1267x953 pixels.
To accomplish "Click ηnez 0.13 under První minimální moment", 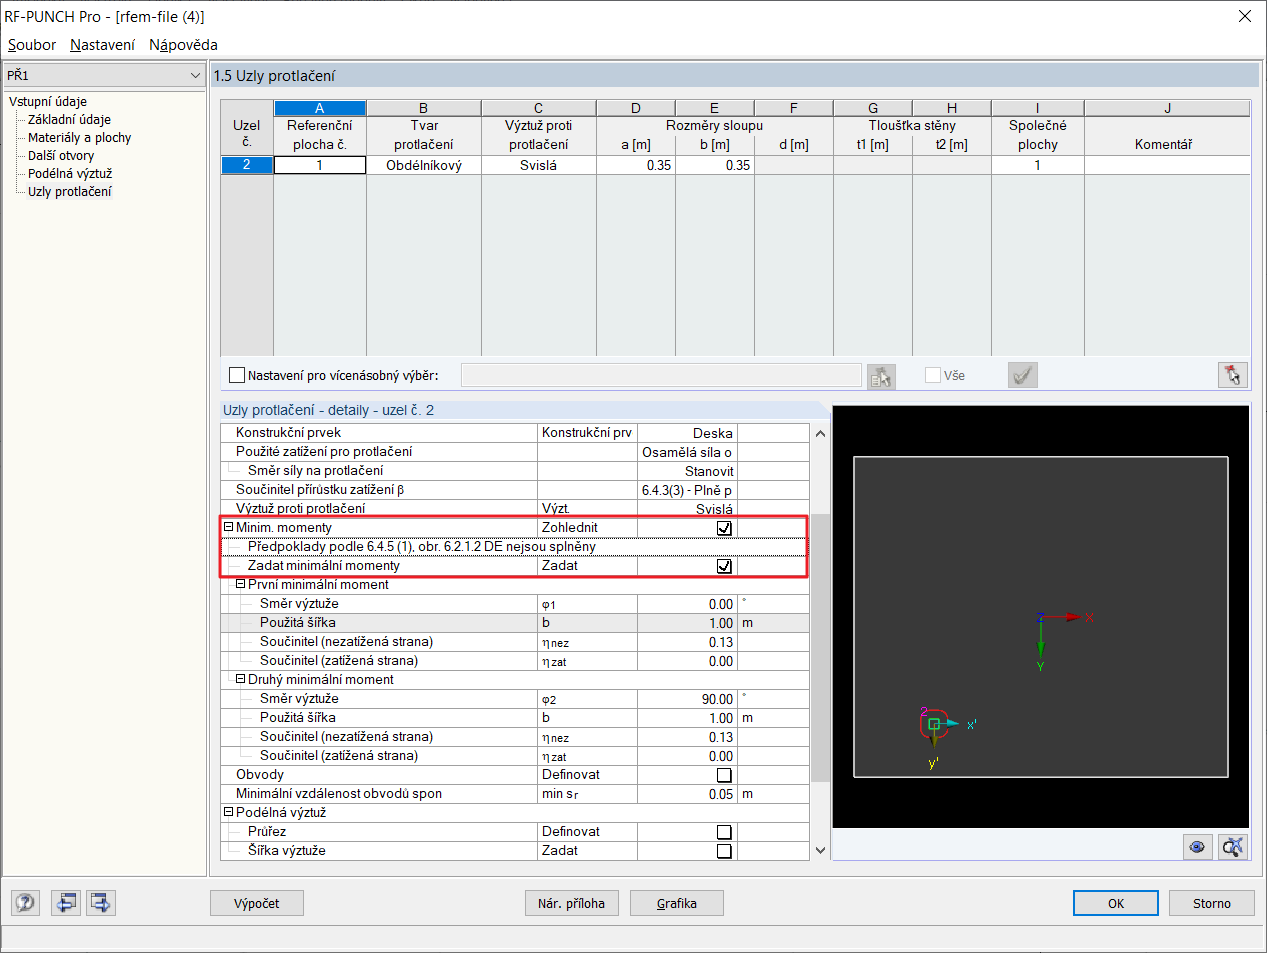I will [x=687, y=642].
